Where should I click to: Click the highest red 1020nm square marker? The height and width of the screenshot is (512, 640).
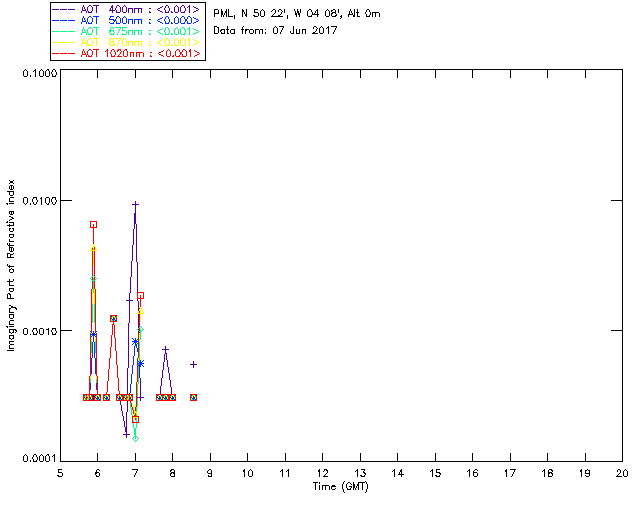93,225
